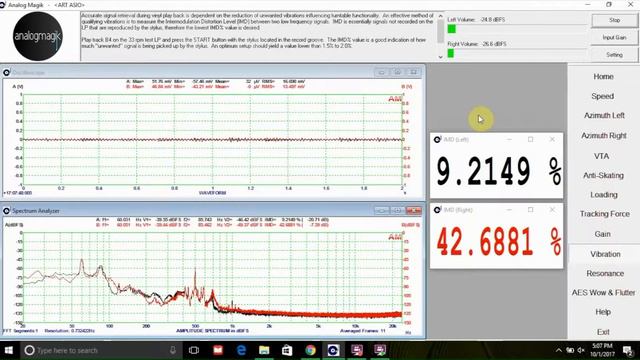Show hidden system tray icons
The image size is (640, 360).
click(x=558, y=350)
